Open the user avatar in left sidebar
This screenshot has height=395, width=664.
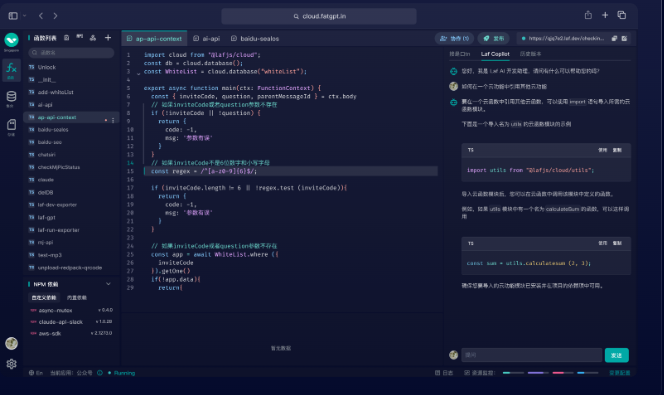tap(11, 343)
